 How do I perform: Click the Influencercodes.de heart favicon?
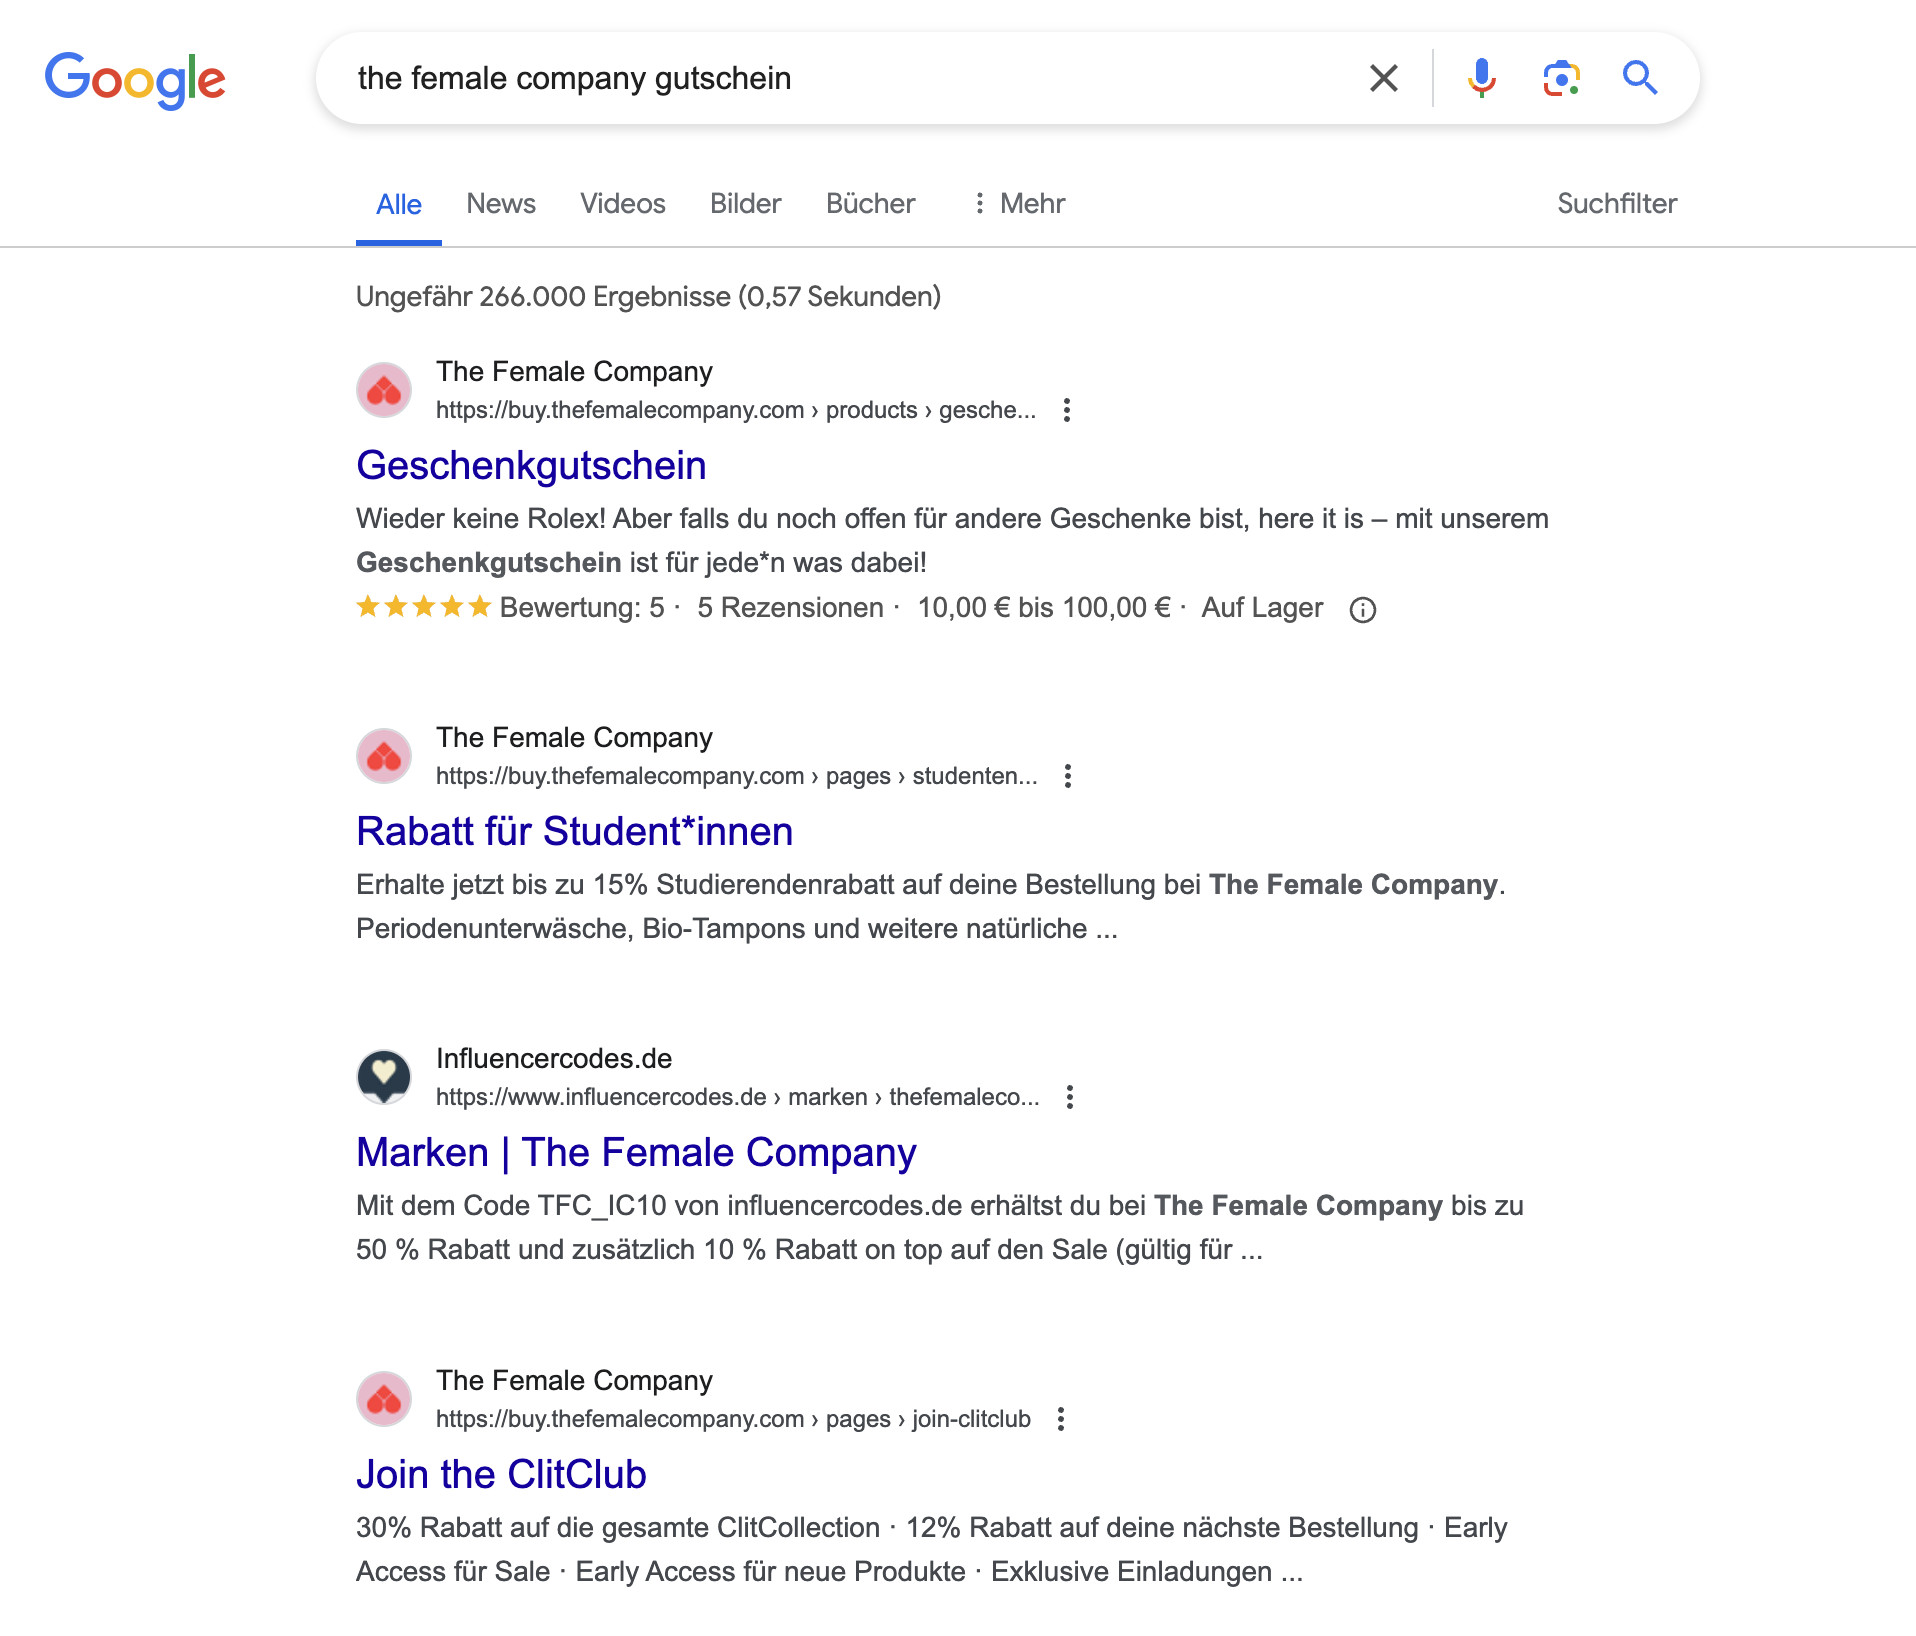click(384, 1077)
